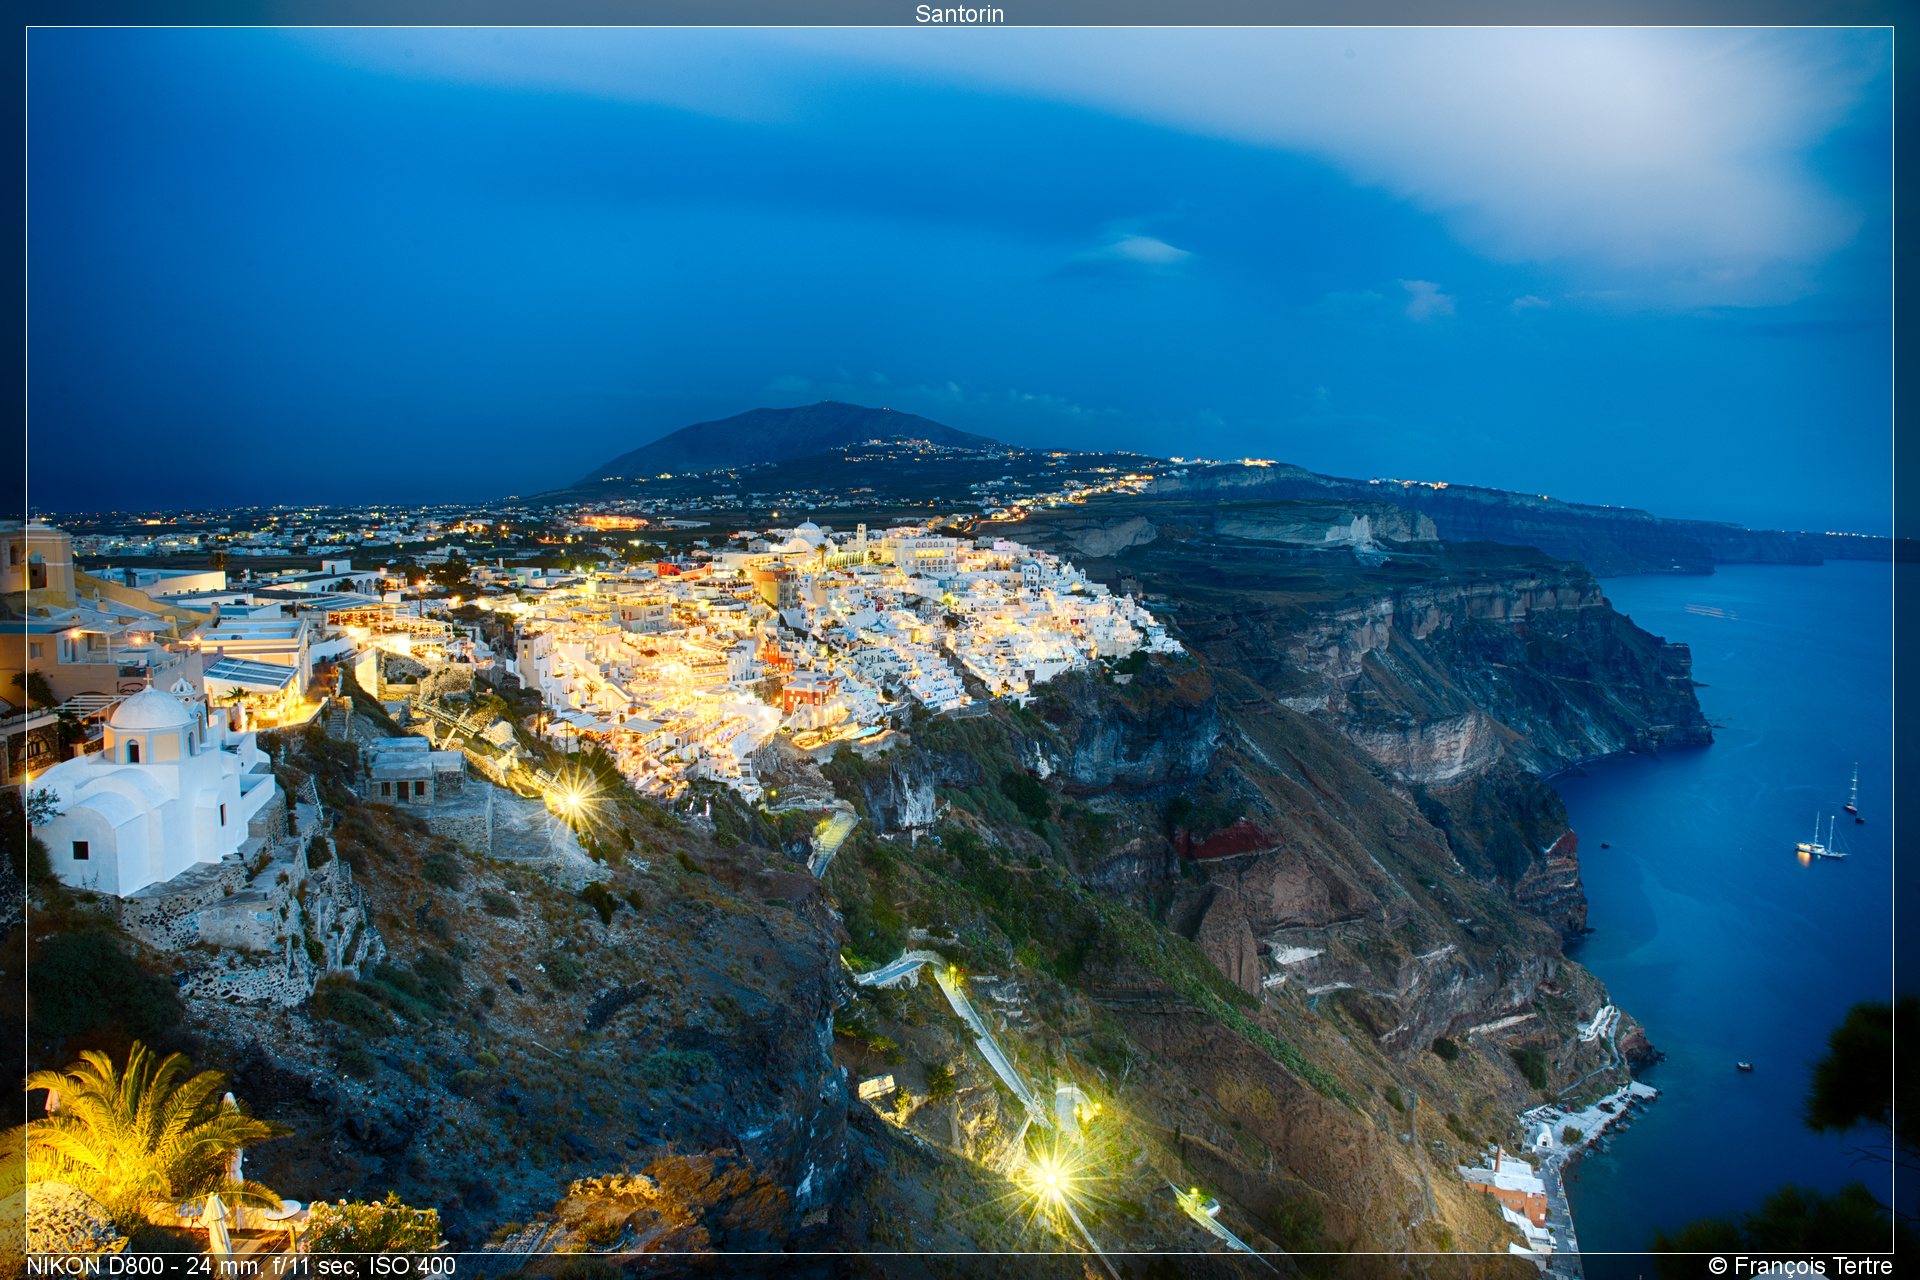Click the 'NIKON D800 - 24 mm, f/11 sec, ISO 400' caption

click(x=241, y=1266)
